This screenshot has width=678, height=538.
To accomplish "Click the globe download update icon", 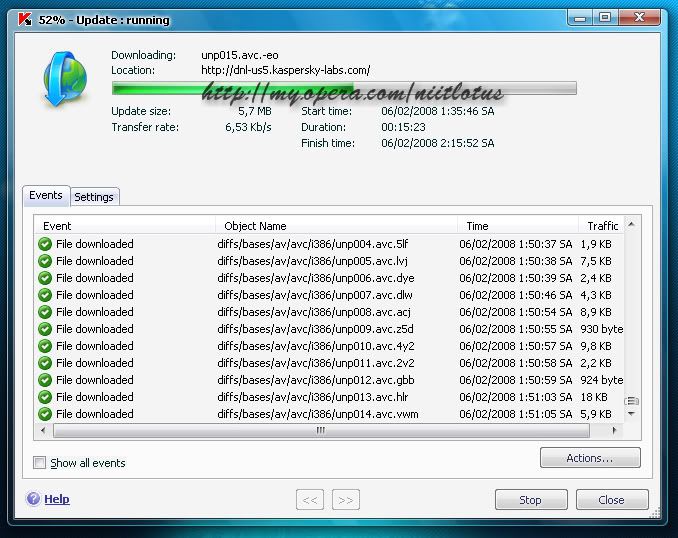I will pos(66,79).
